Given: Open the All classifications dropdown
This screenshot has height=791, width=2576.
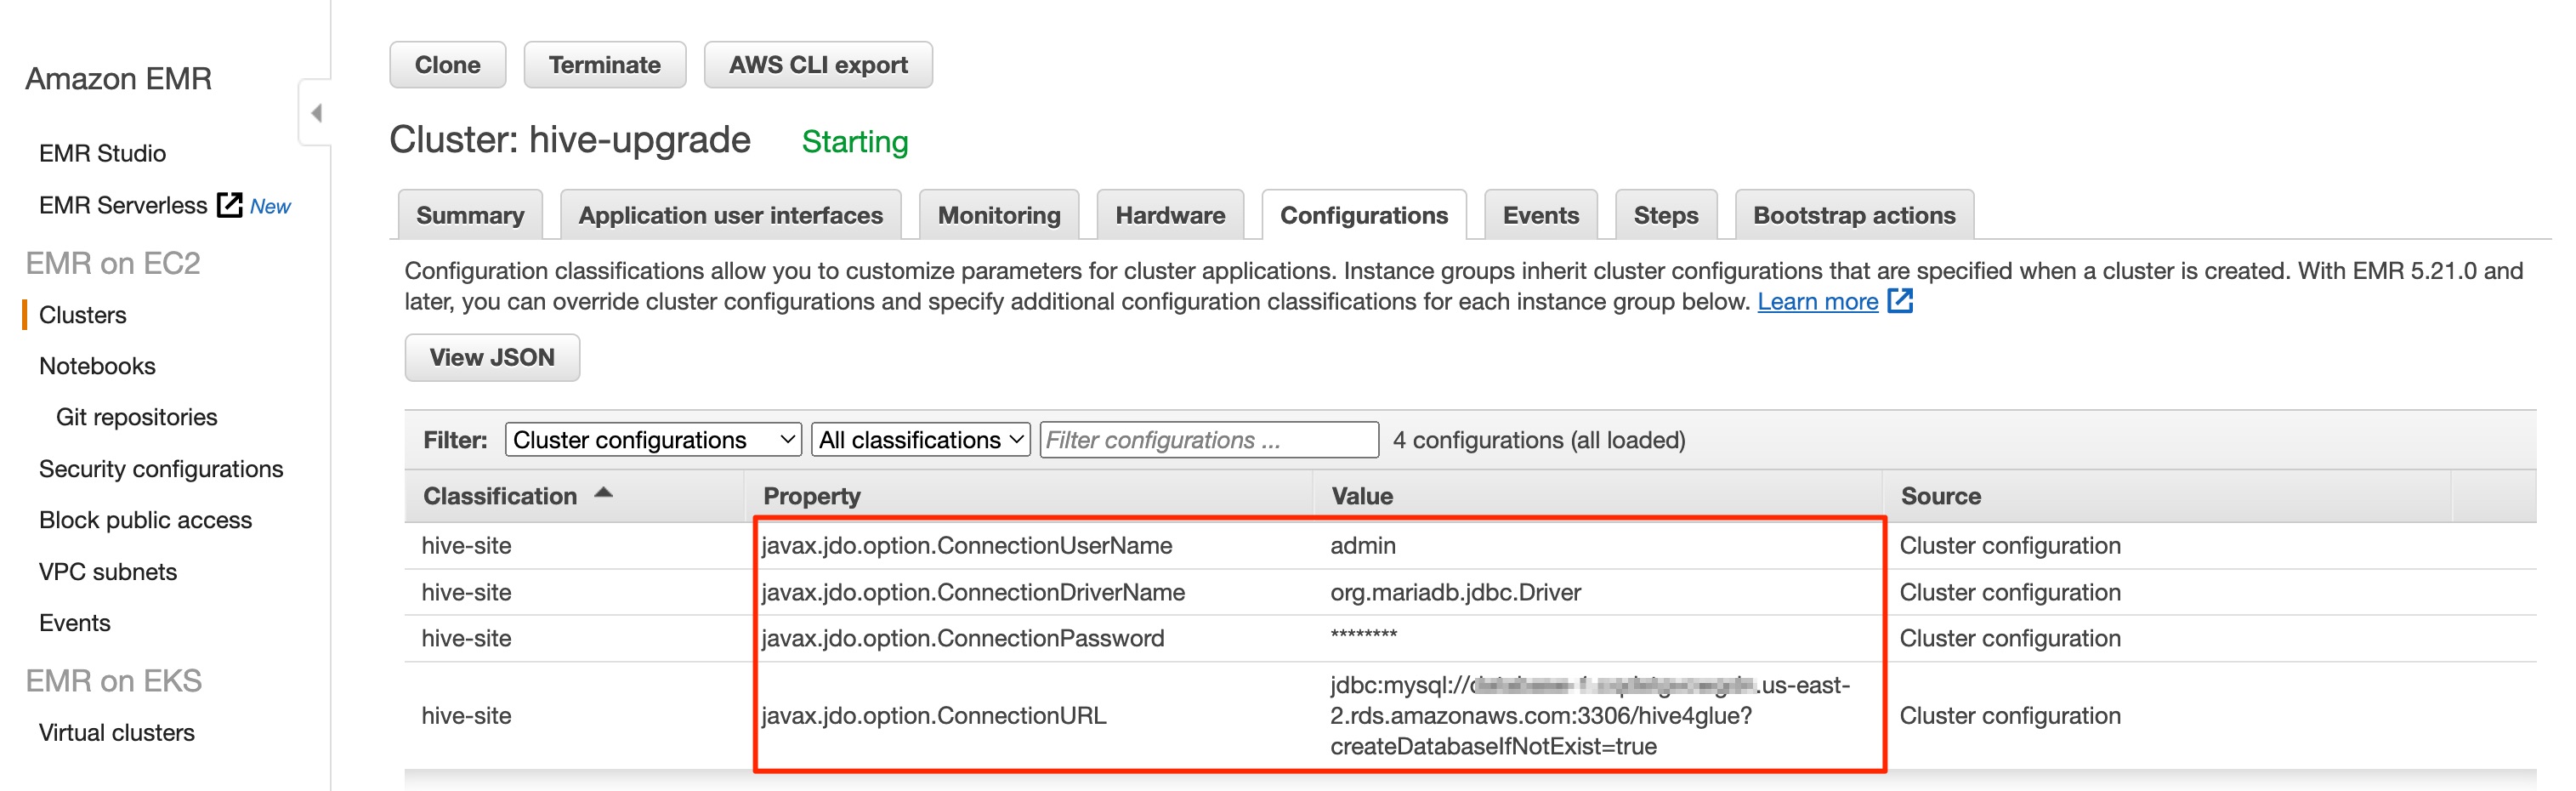Looking at the screenshot, I should tap(920, 440).
